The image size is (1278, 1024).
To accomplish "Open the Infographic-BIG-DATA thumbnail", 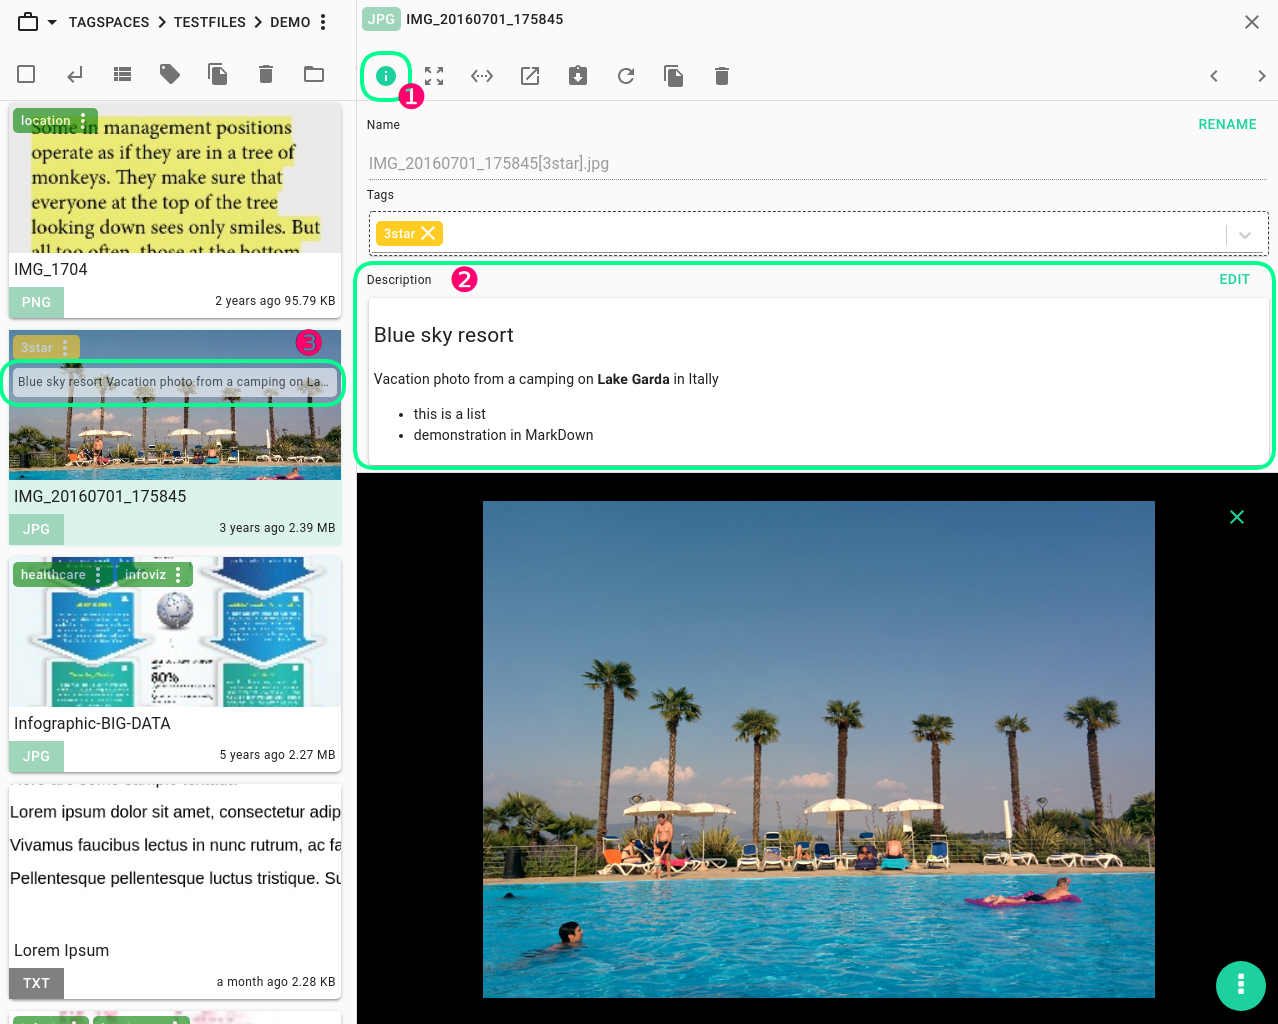I will [x=175, y=632].
